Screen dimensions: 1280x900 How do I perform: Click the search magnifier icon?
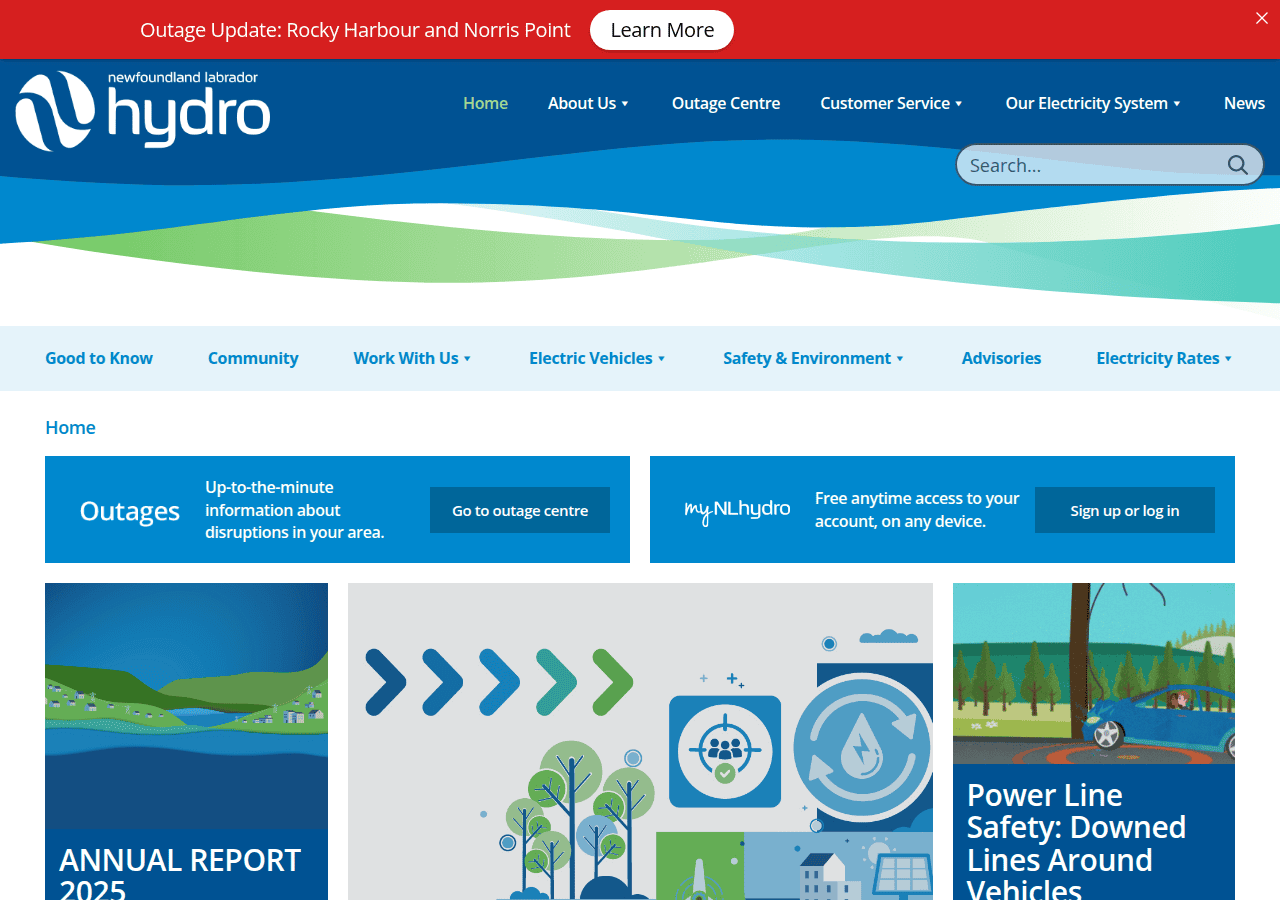click(1238, 165)
